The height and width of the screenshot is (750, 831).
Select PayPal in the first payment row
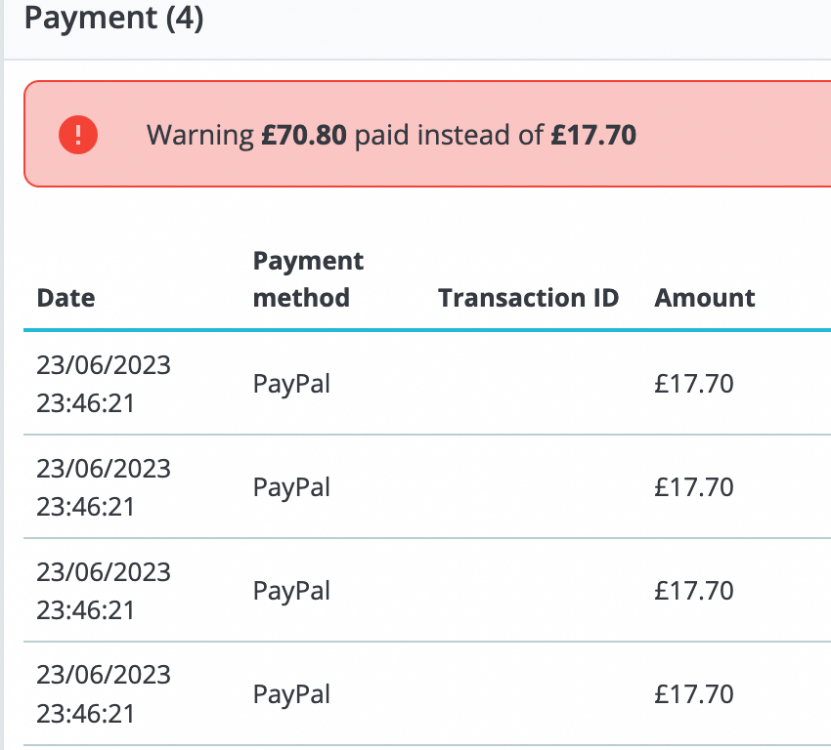click(x=291, y=384)
